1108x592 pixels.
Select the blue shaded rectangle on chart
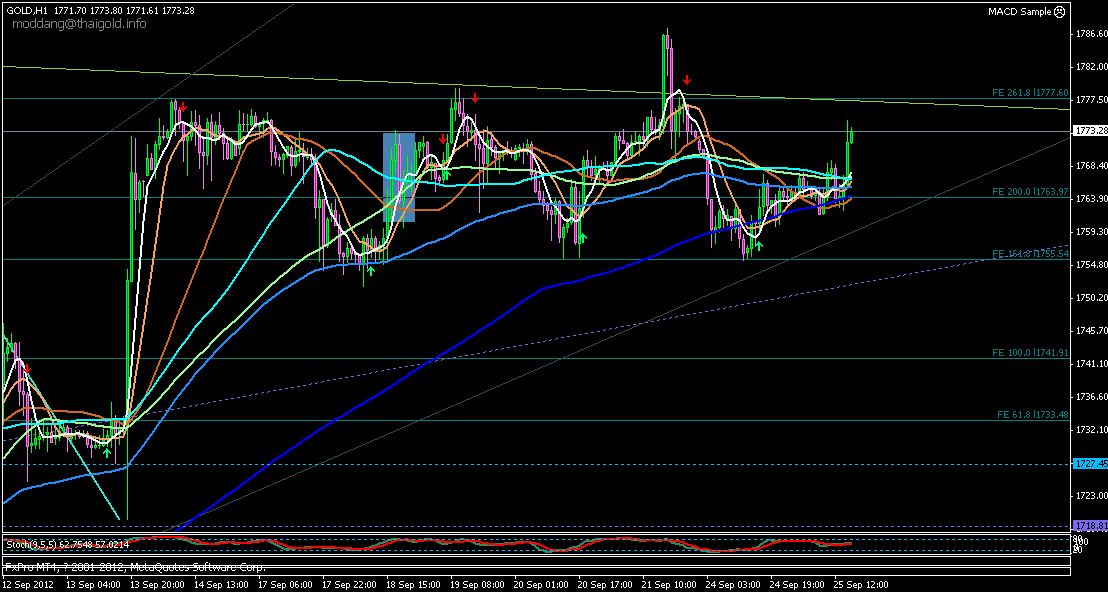399,176
